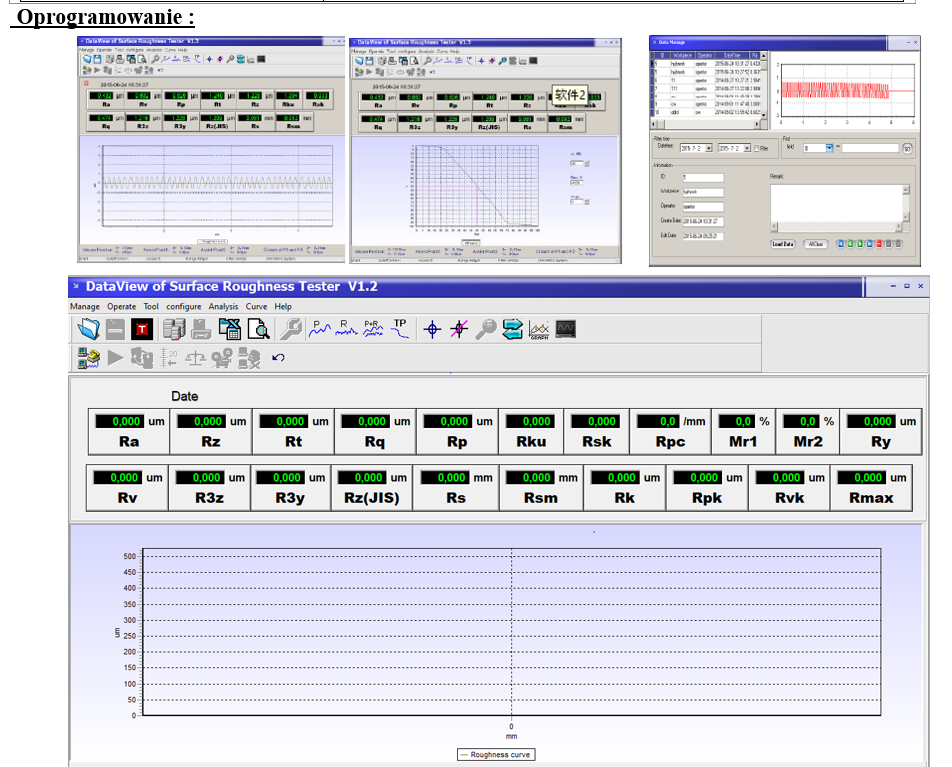Click the GRAPH icon in toolbar

[x=540, y=329]
